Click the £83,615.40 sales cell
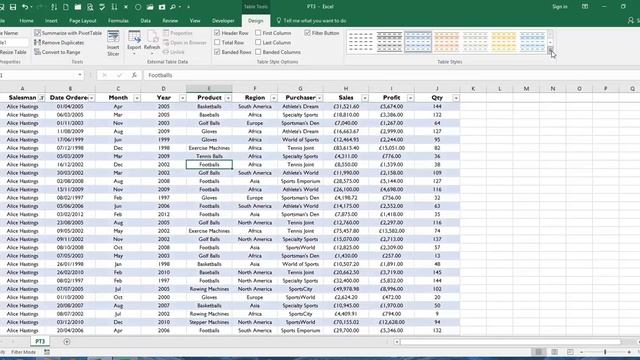Viewport: 640px width, 360px height. [x=346, y=148]
